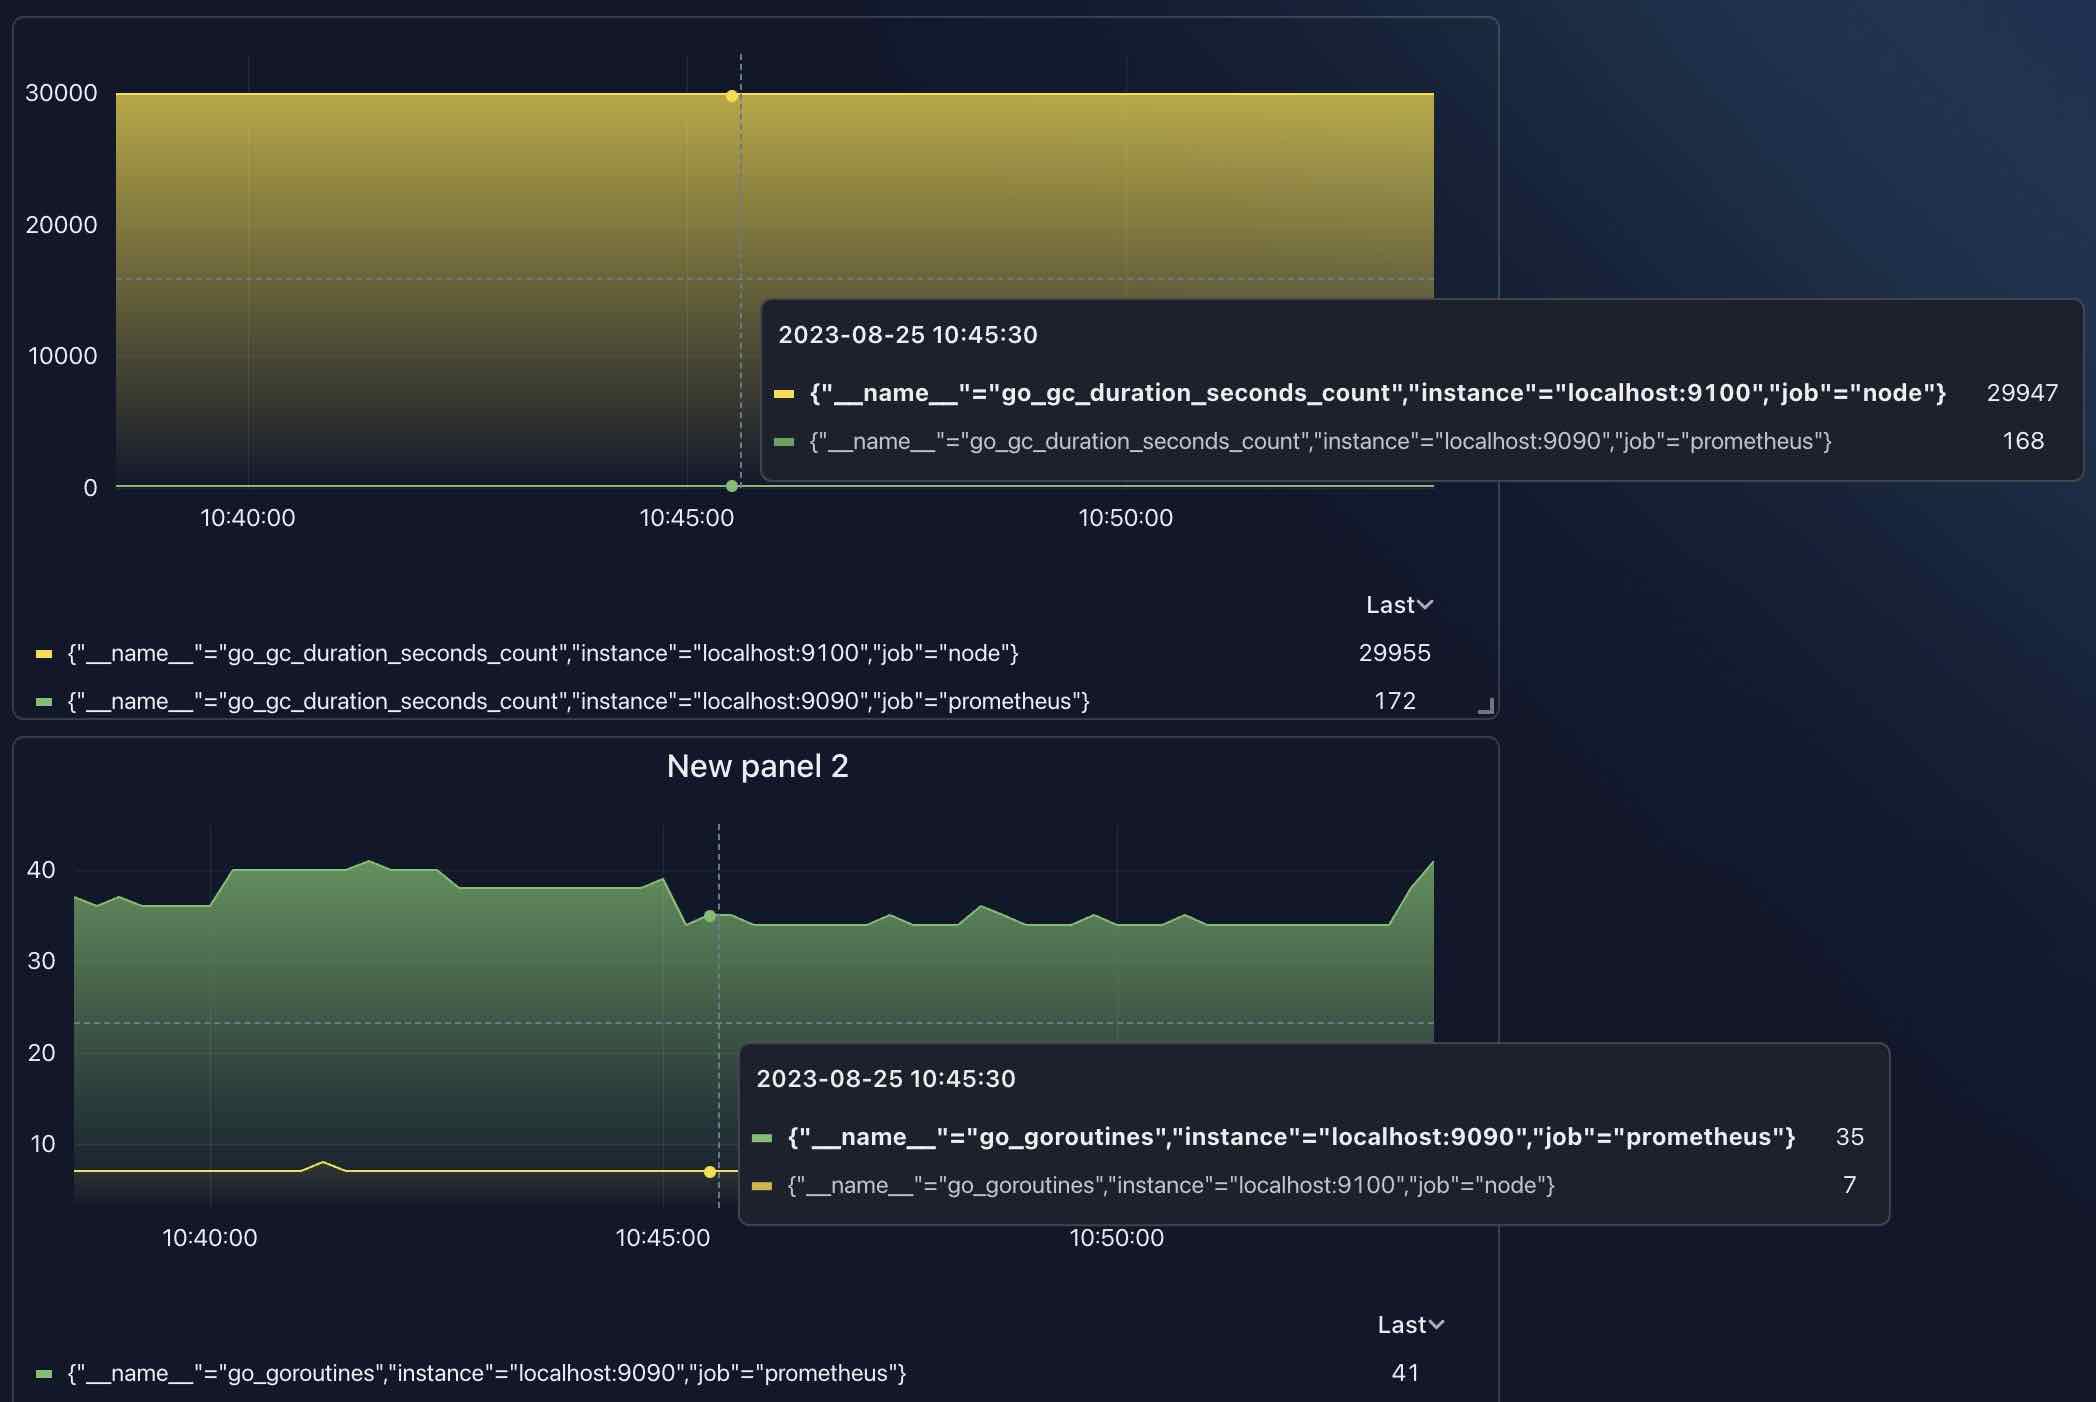
Task: Sort New panel 2 legend by Last
Action: 1410,1325
